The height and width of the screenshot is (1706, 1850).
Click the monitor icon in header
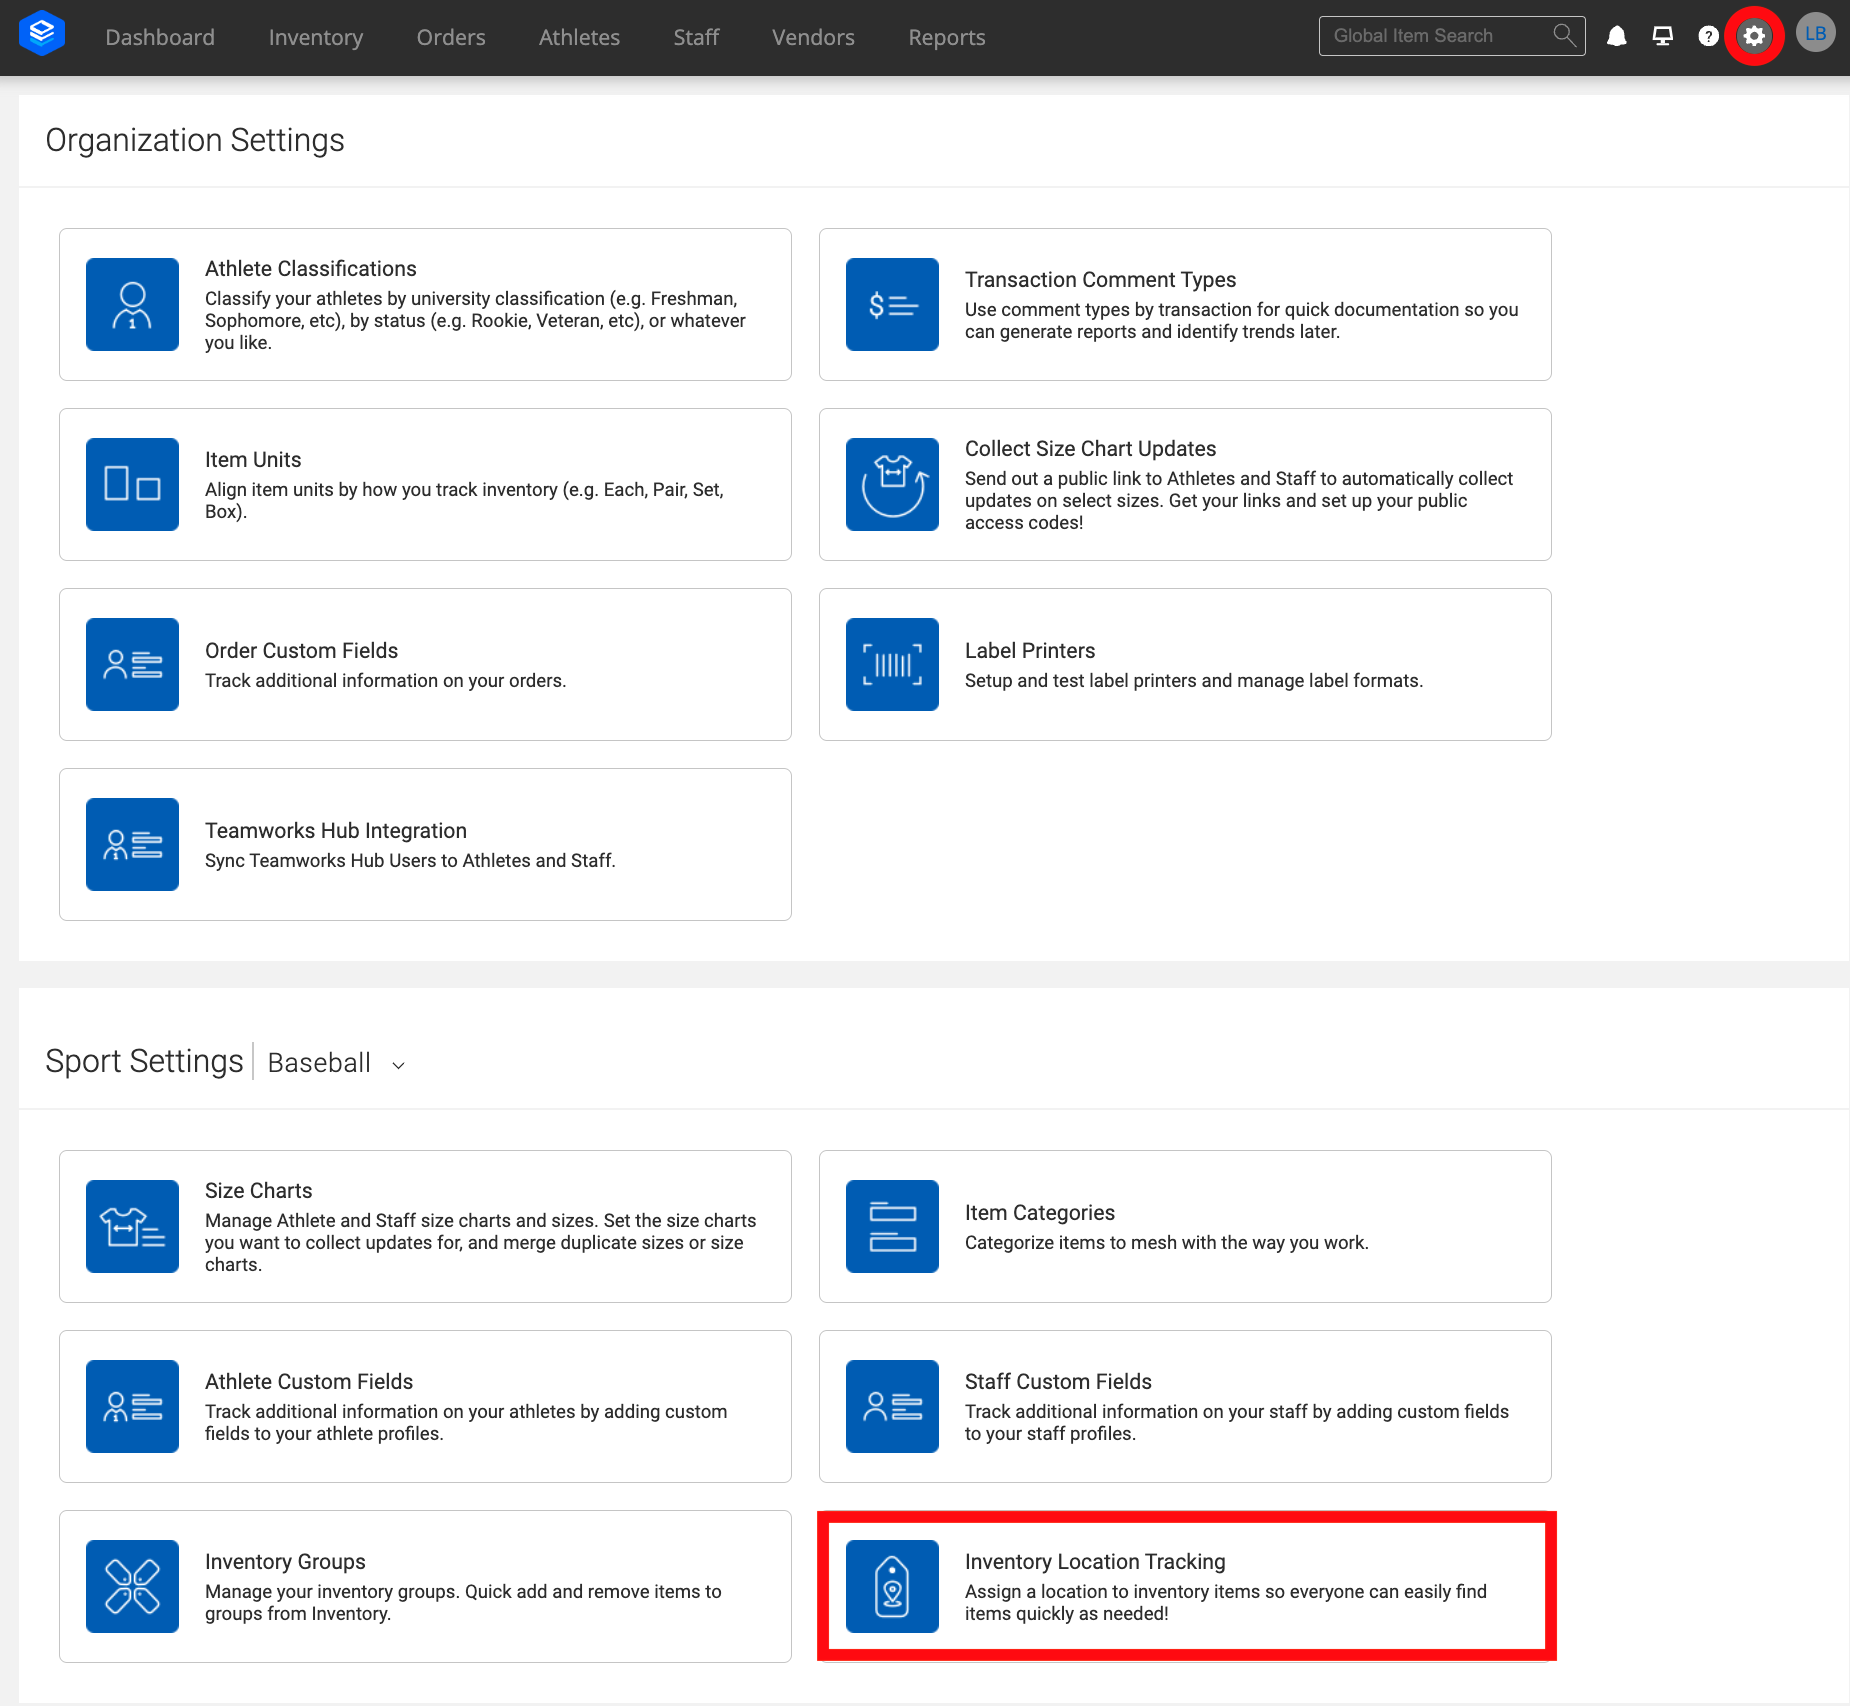1662,36
